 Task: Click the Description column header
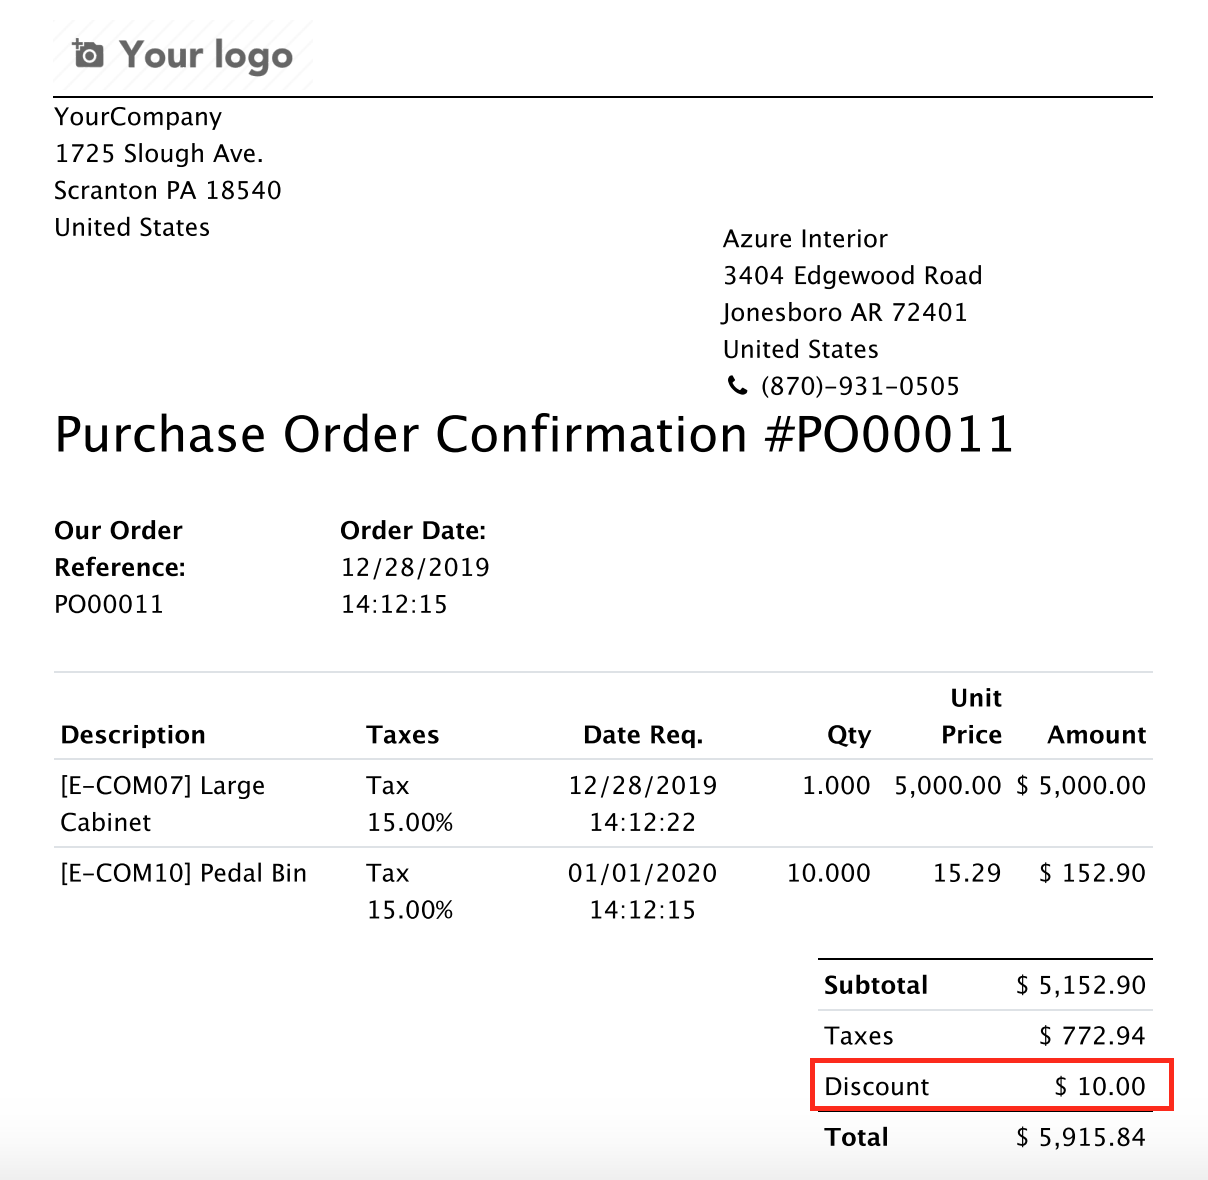pyautogui.click(x=133, y=735)
